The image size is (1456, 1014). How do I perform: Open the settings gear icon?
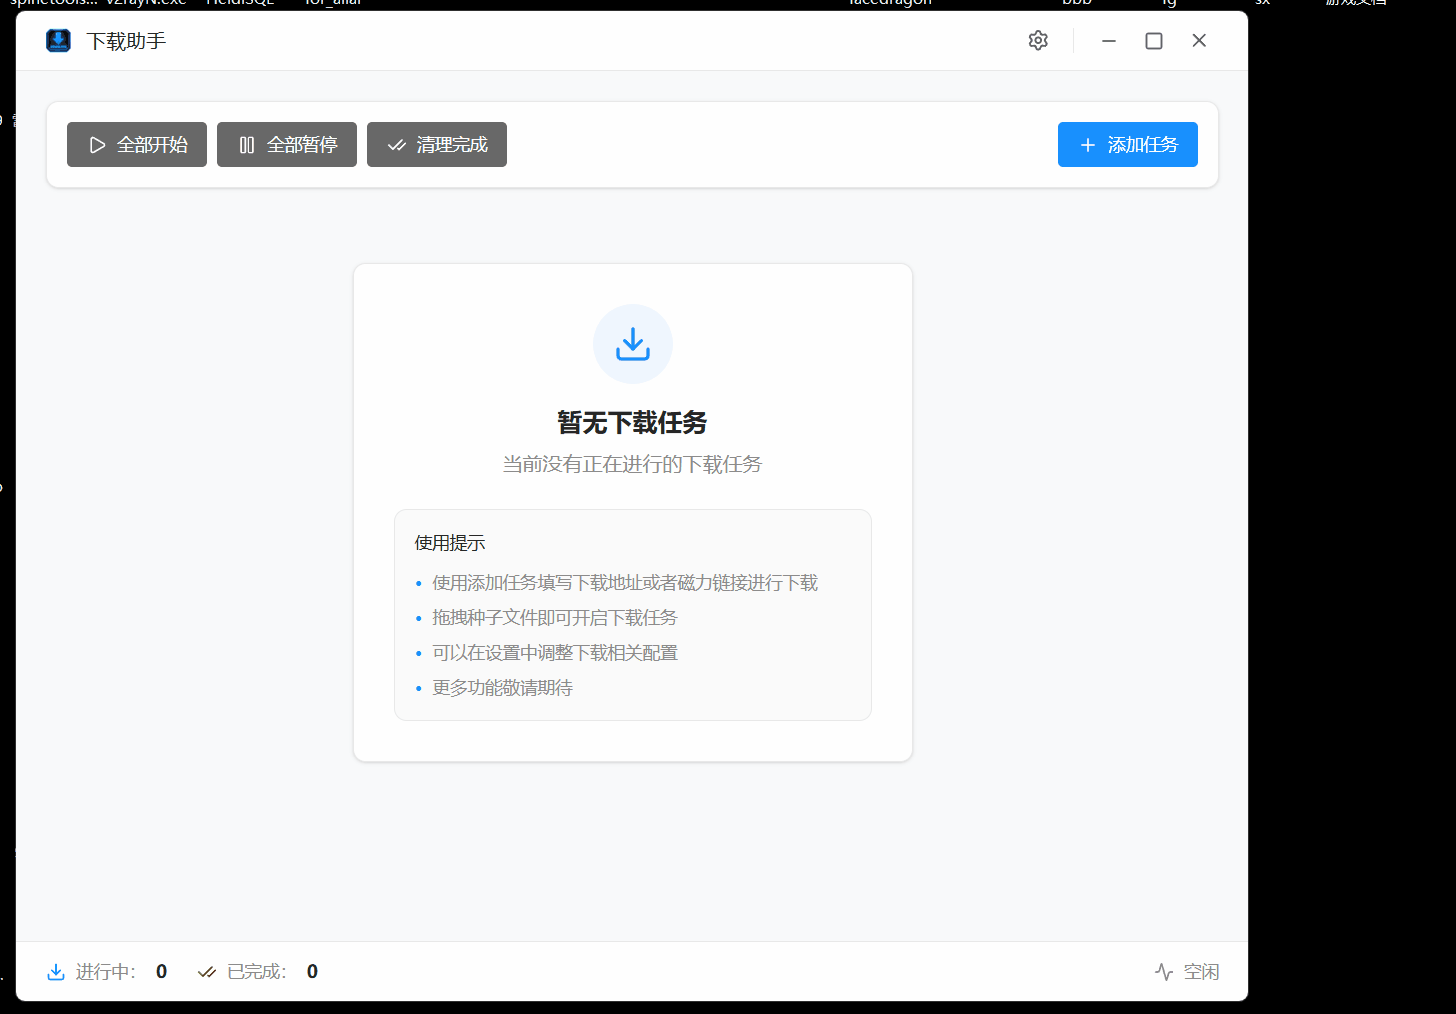pyautogui.click(x=1037, y=40)
